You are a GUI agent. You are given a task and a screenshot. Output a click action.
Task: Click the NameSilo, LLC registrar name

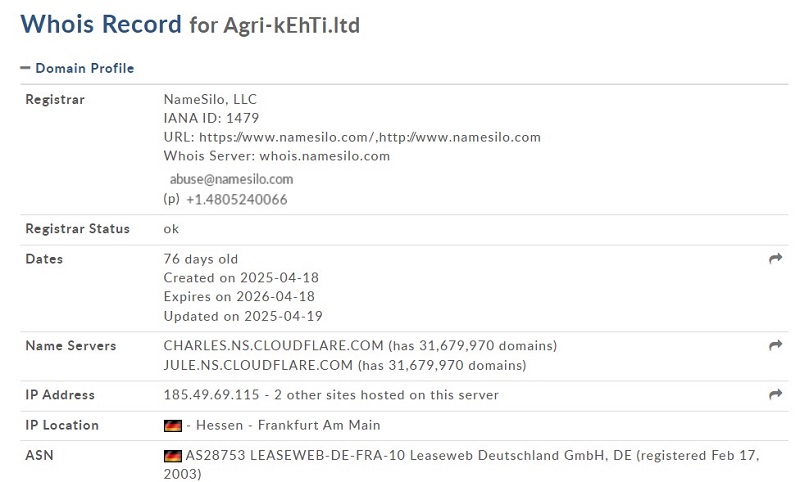click(210, 99)
